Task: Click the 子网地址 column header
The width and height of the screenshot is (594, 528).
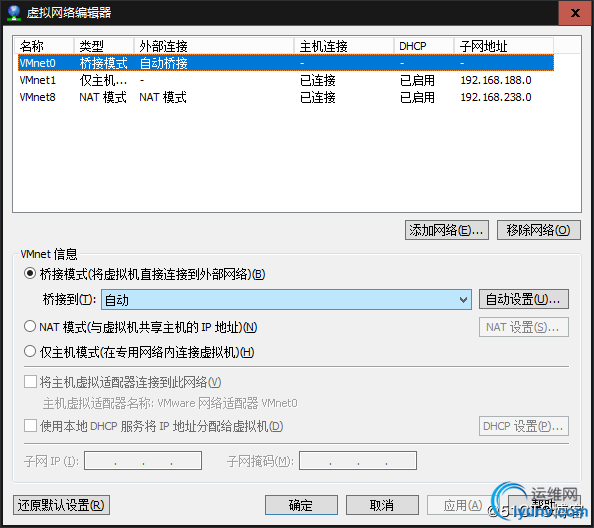Action: (504, 46)
